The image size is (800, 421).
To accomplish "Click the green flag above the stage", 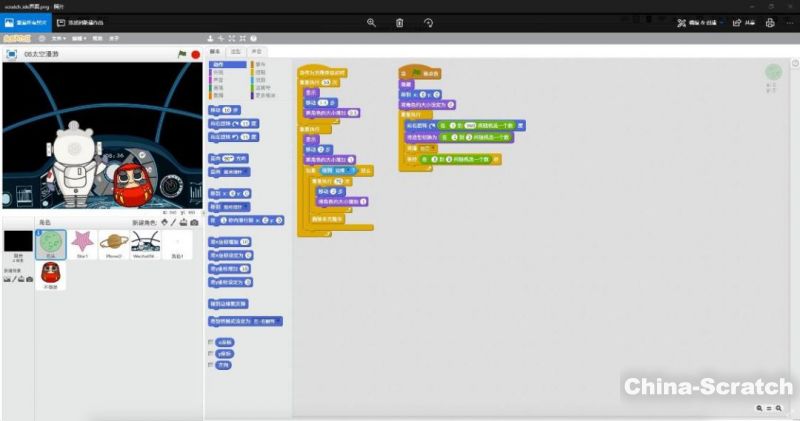I will pos(182,54).
